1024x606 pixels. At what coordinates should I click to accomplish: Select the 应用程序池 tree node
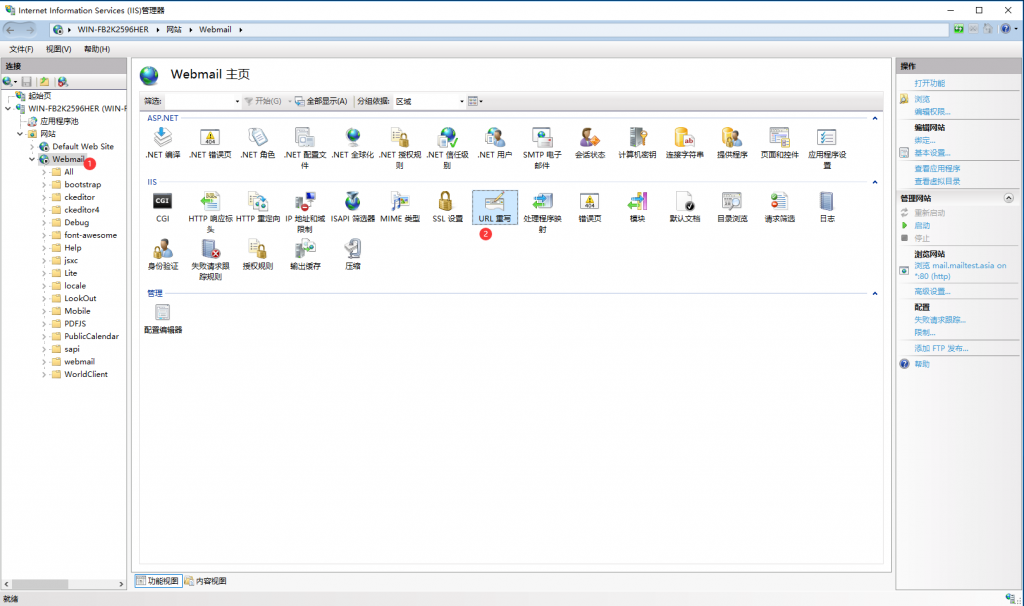(x=59, y=121)
